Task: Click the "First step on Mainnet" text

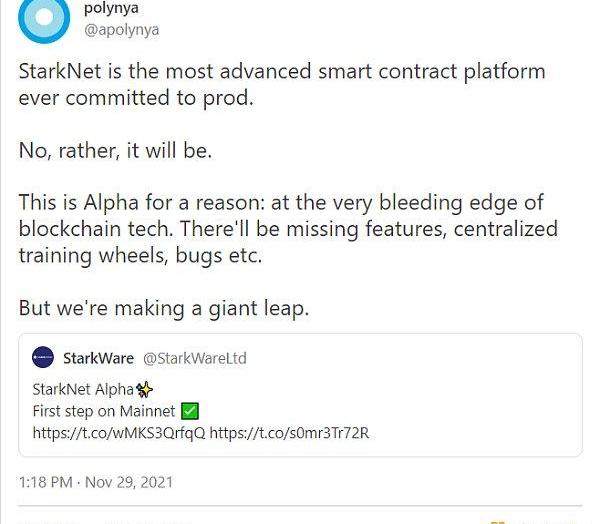Action: tap(104, 411)
